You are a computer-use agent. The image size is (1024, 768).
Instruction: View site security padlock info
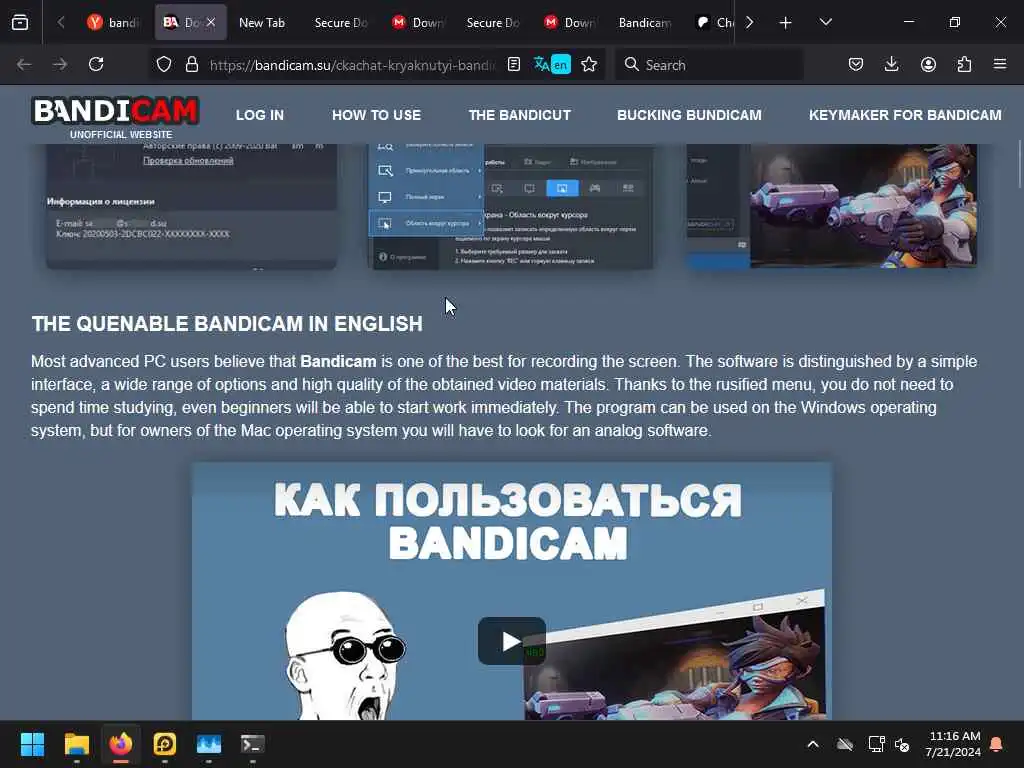pos(191,64)
